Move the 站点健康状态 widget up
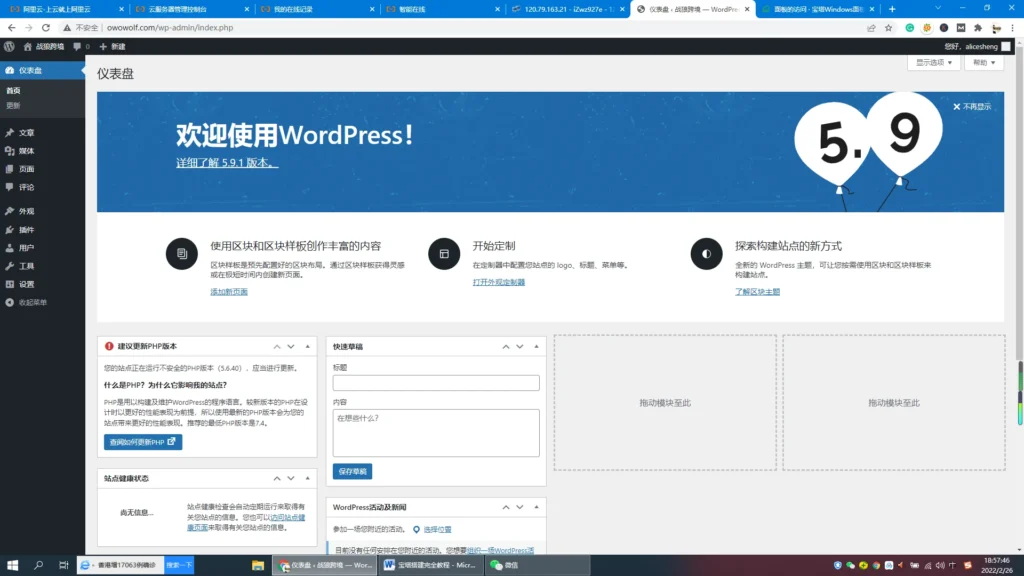1024x576 pixels. 277,479
